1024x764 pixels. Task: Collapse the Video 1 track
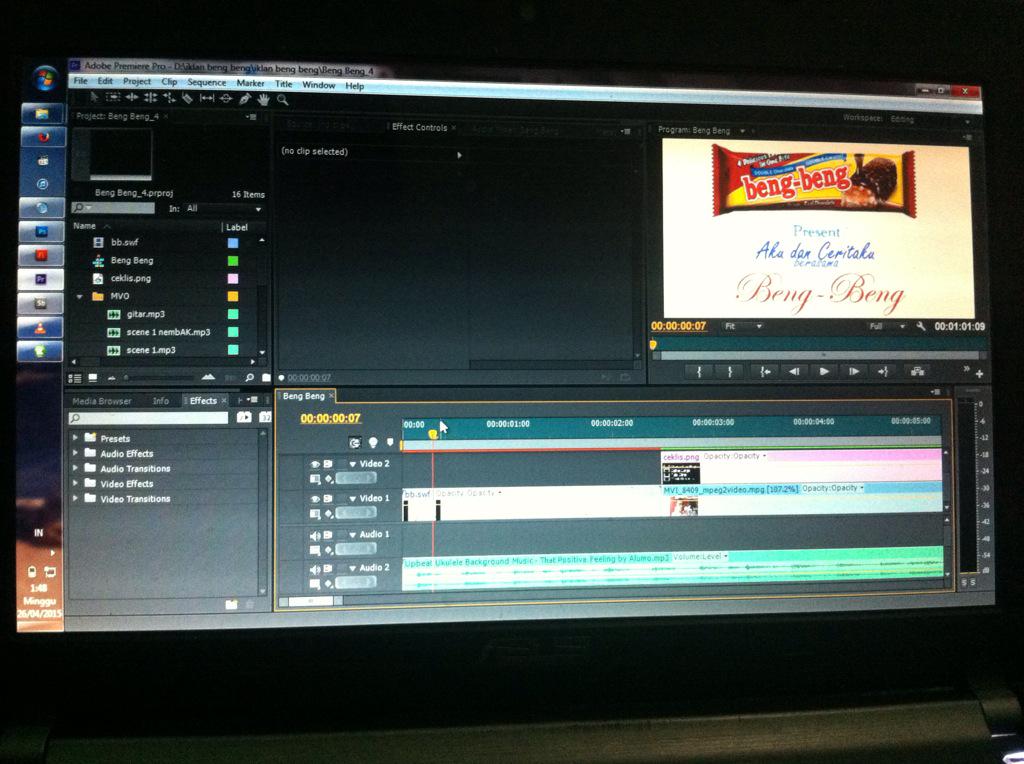[x=353, y=499]
